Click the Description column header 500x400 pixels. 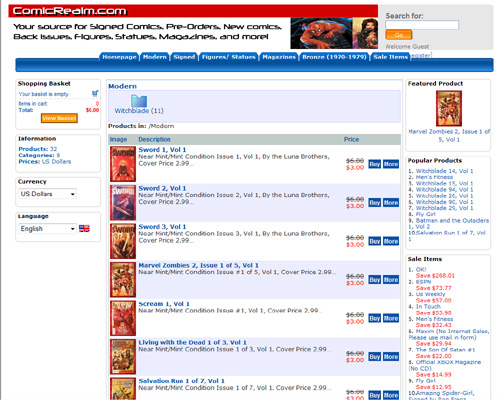[154, 139]
